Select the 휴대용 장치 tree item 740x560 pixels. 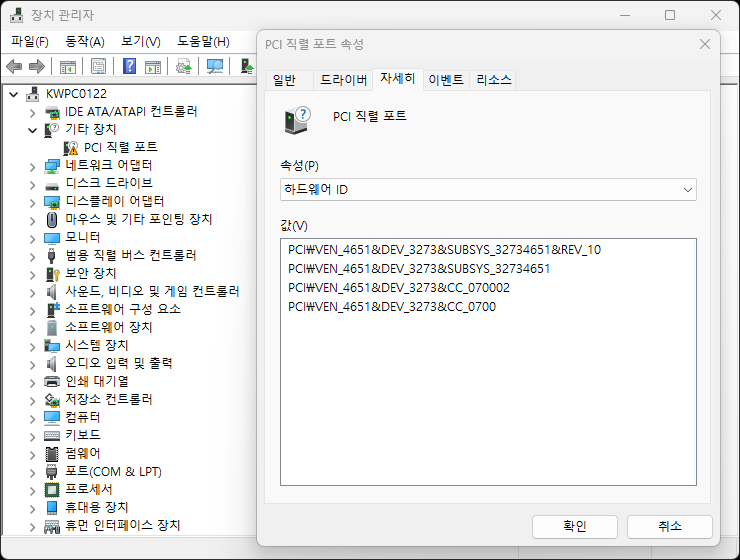97,508
